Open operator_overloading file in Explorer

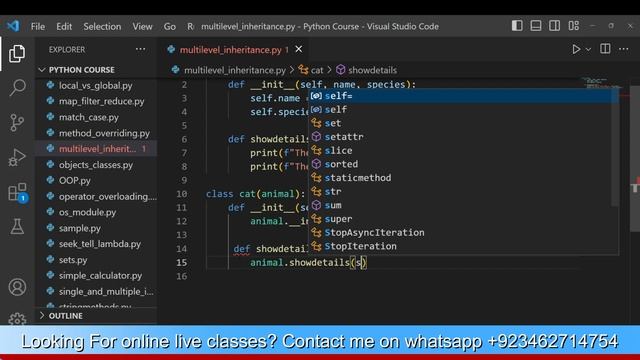tap(96, 196)
